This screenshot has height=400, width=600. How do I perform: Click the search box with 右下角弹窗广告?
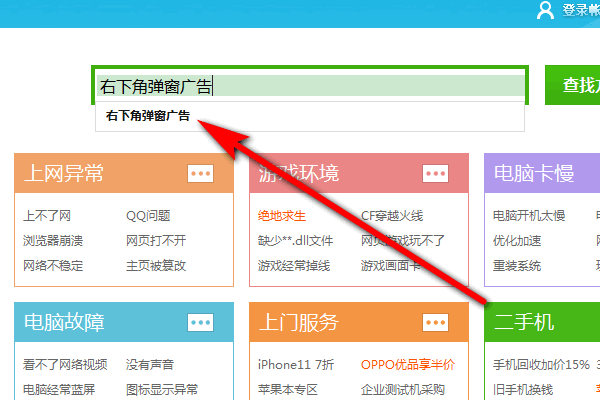coord(310,86)
